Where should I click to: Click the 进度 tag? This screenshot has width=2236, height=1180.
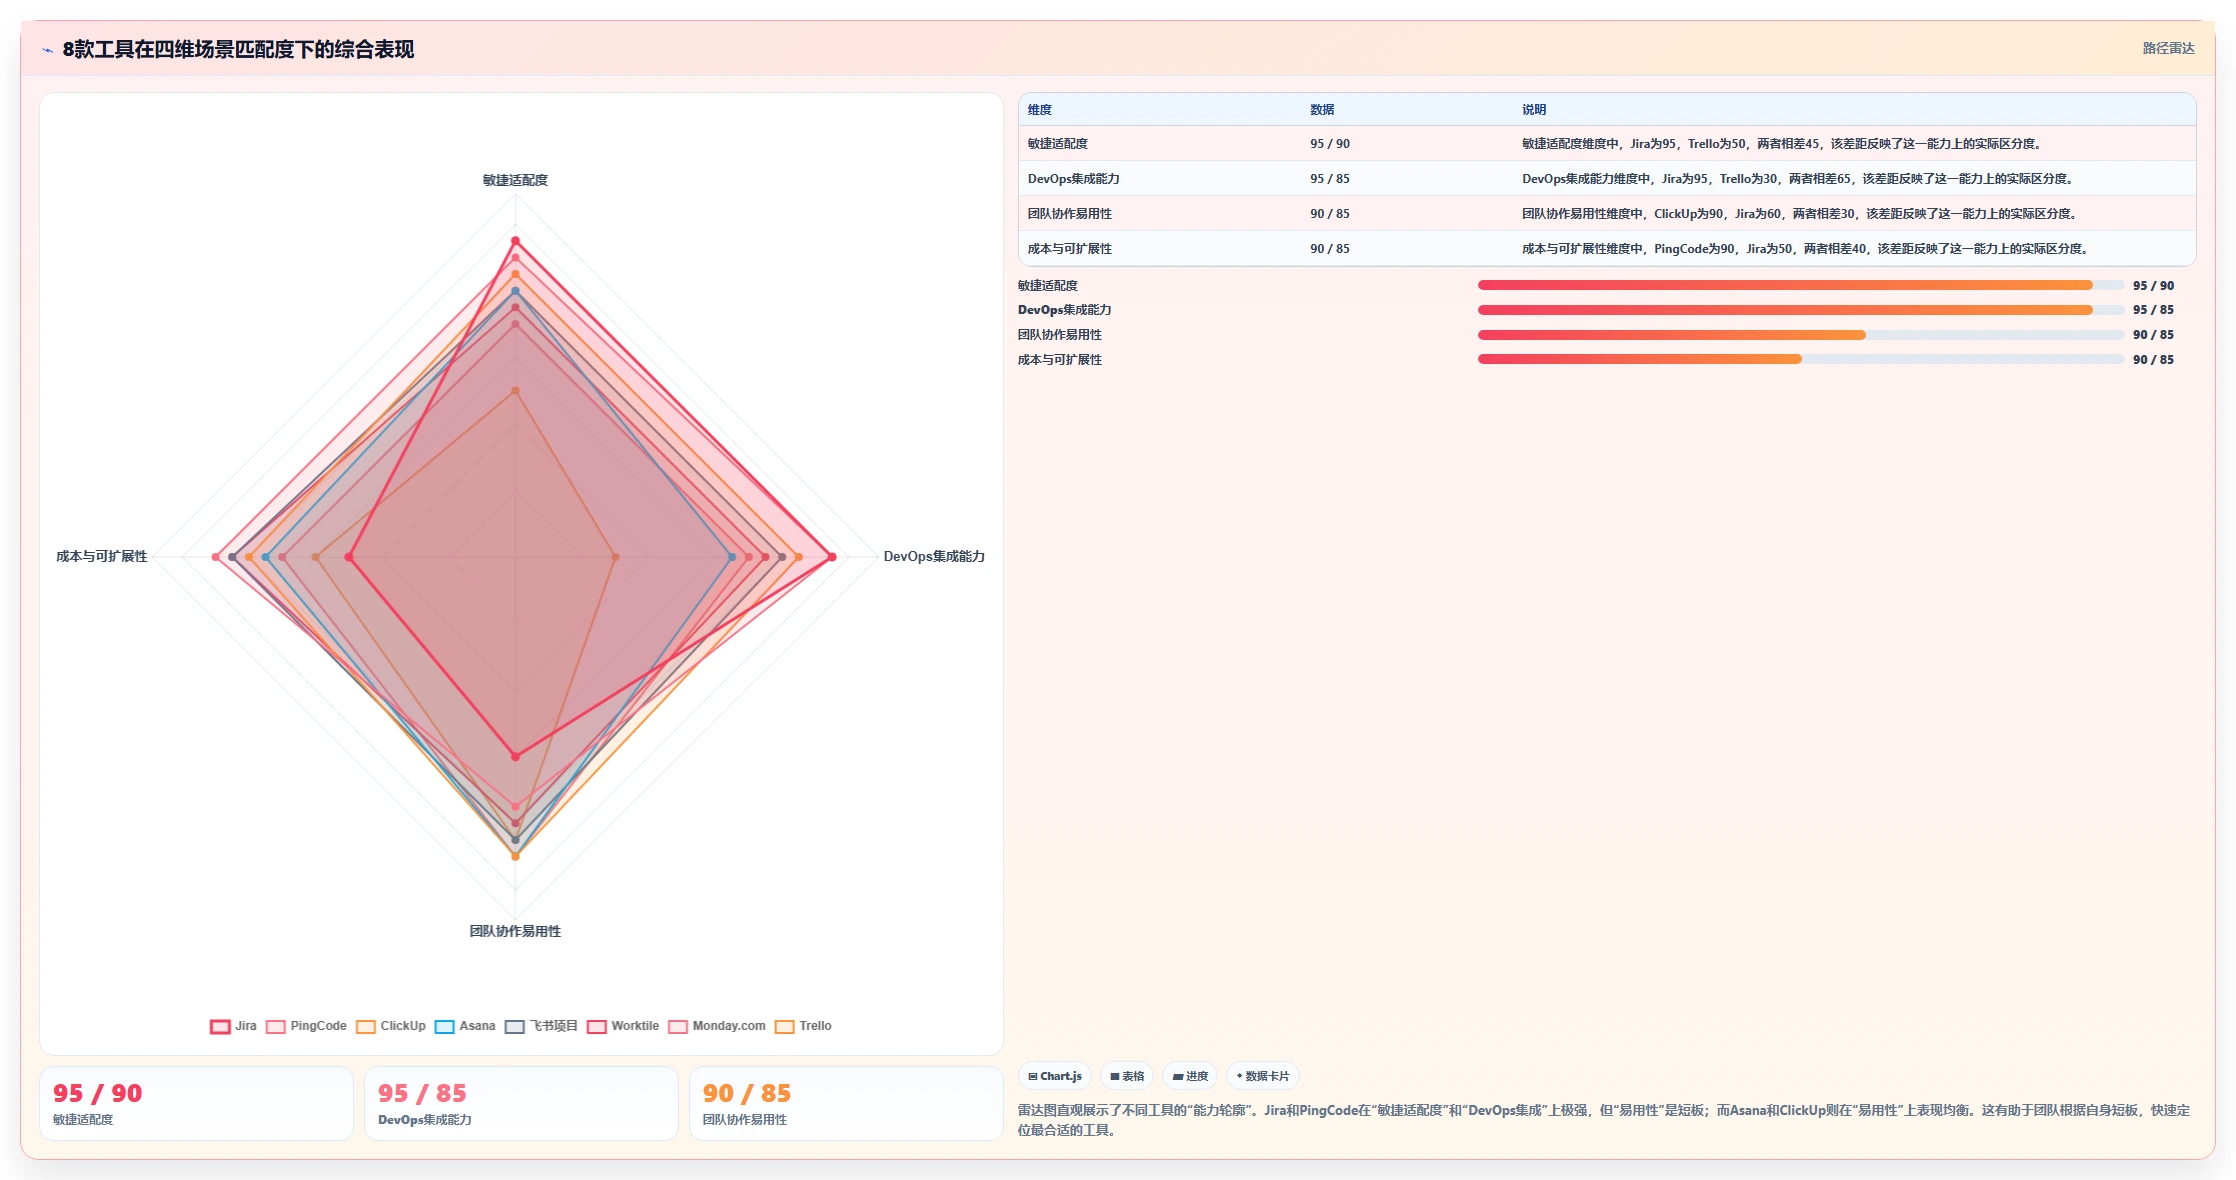[x=1190, y=1076]
